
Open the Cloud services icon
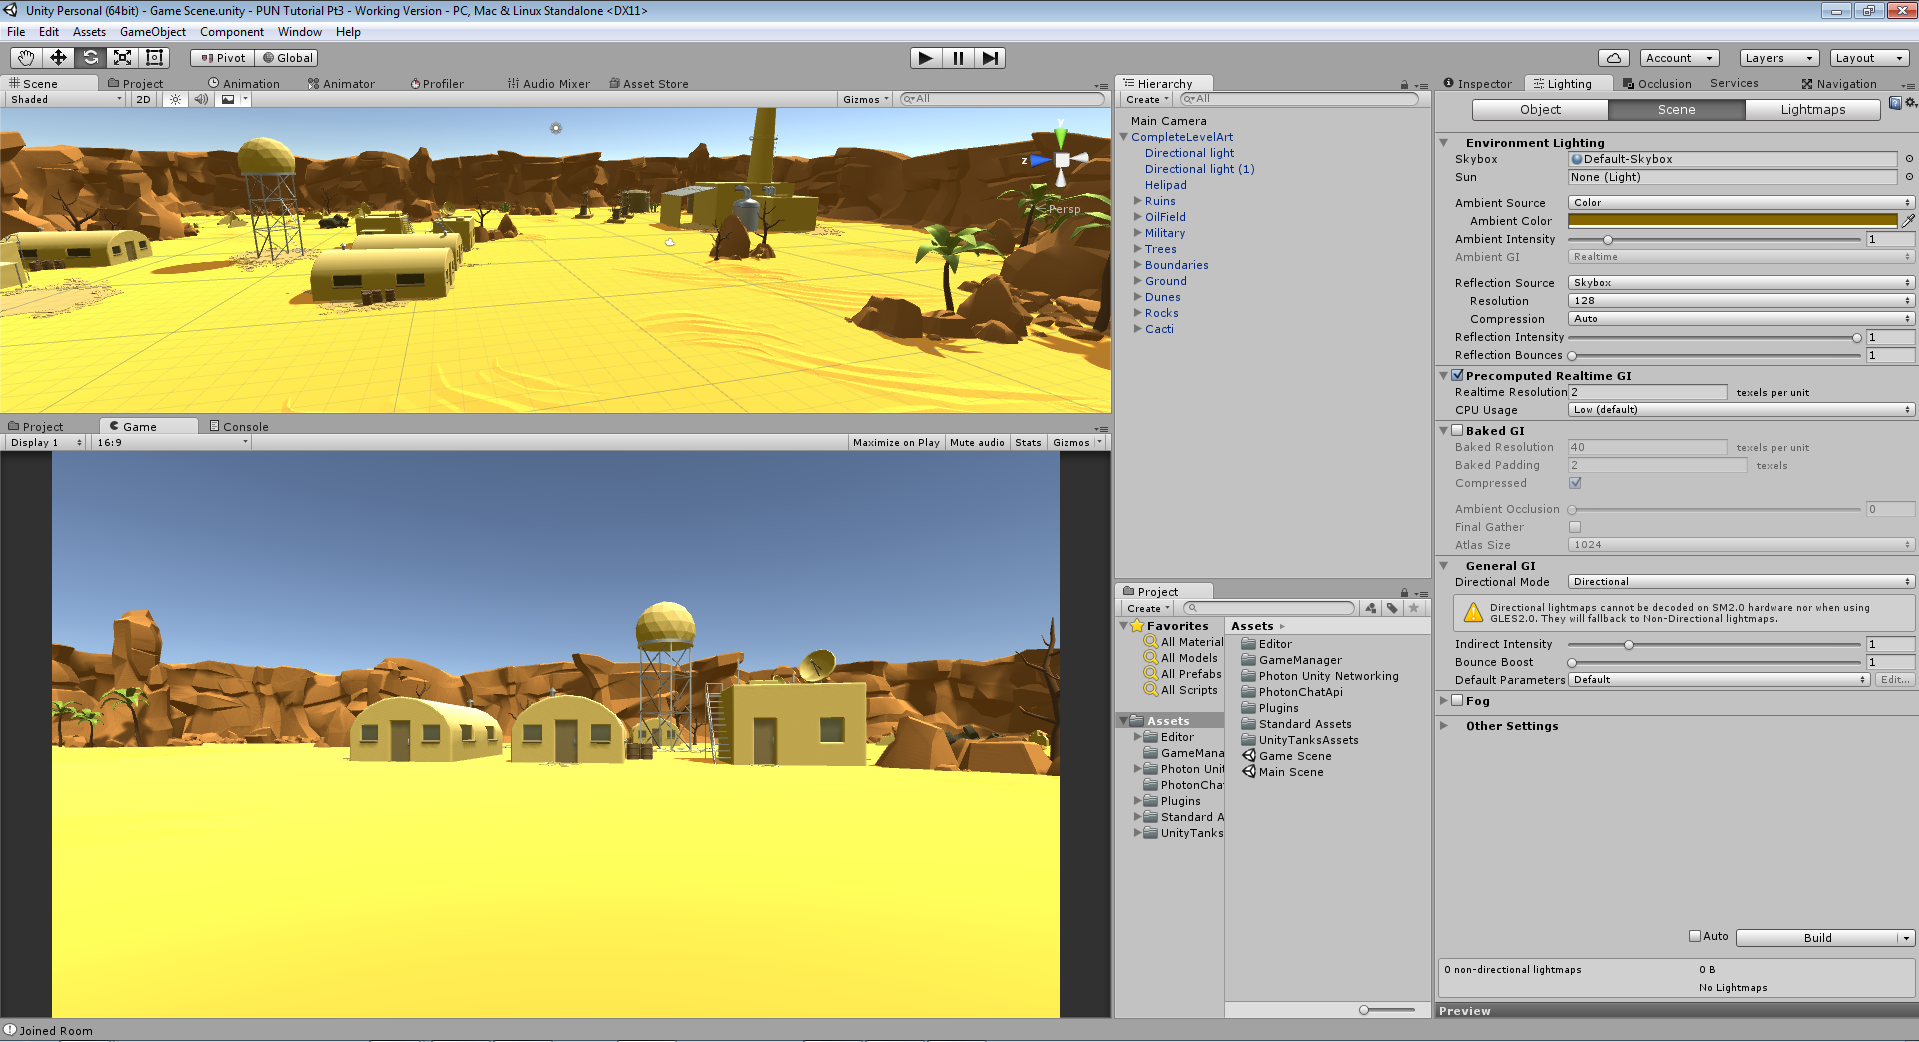point(1614,58)
